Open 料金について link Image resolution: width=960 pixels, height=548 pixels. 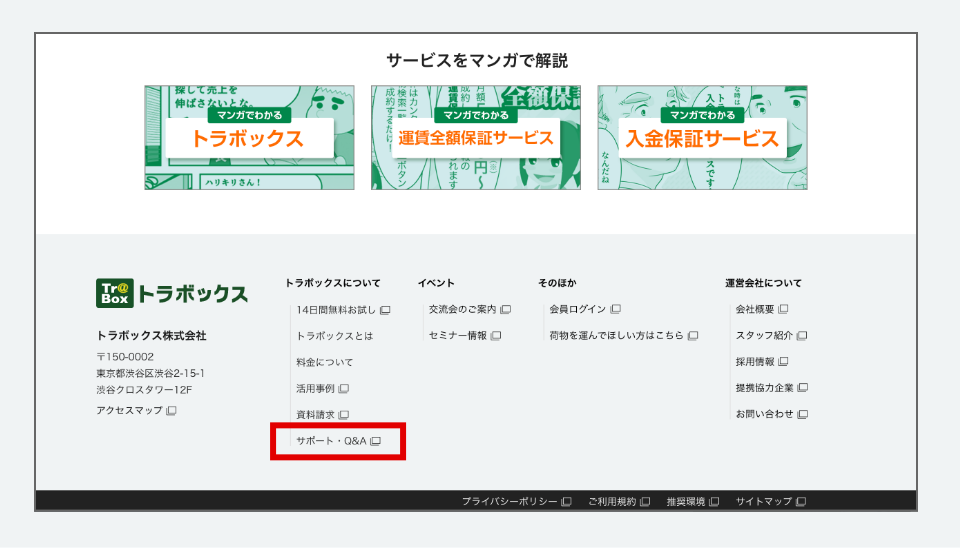[x=324, y=362]
